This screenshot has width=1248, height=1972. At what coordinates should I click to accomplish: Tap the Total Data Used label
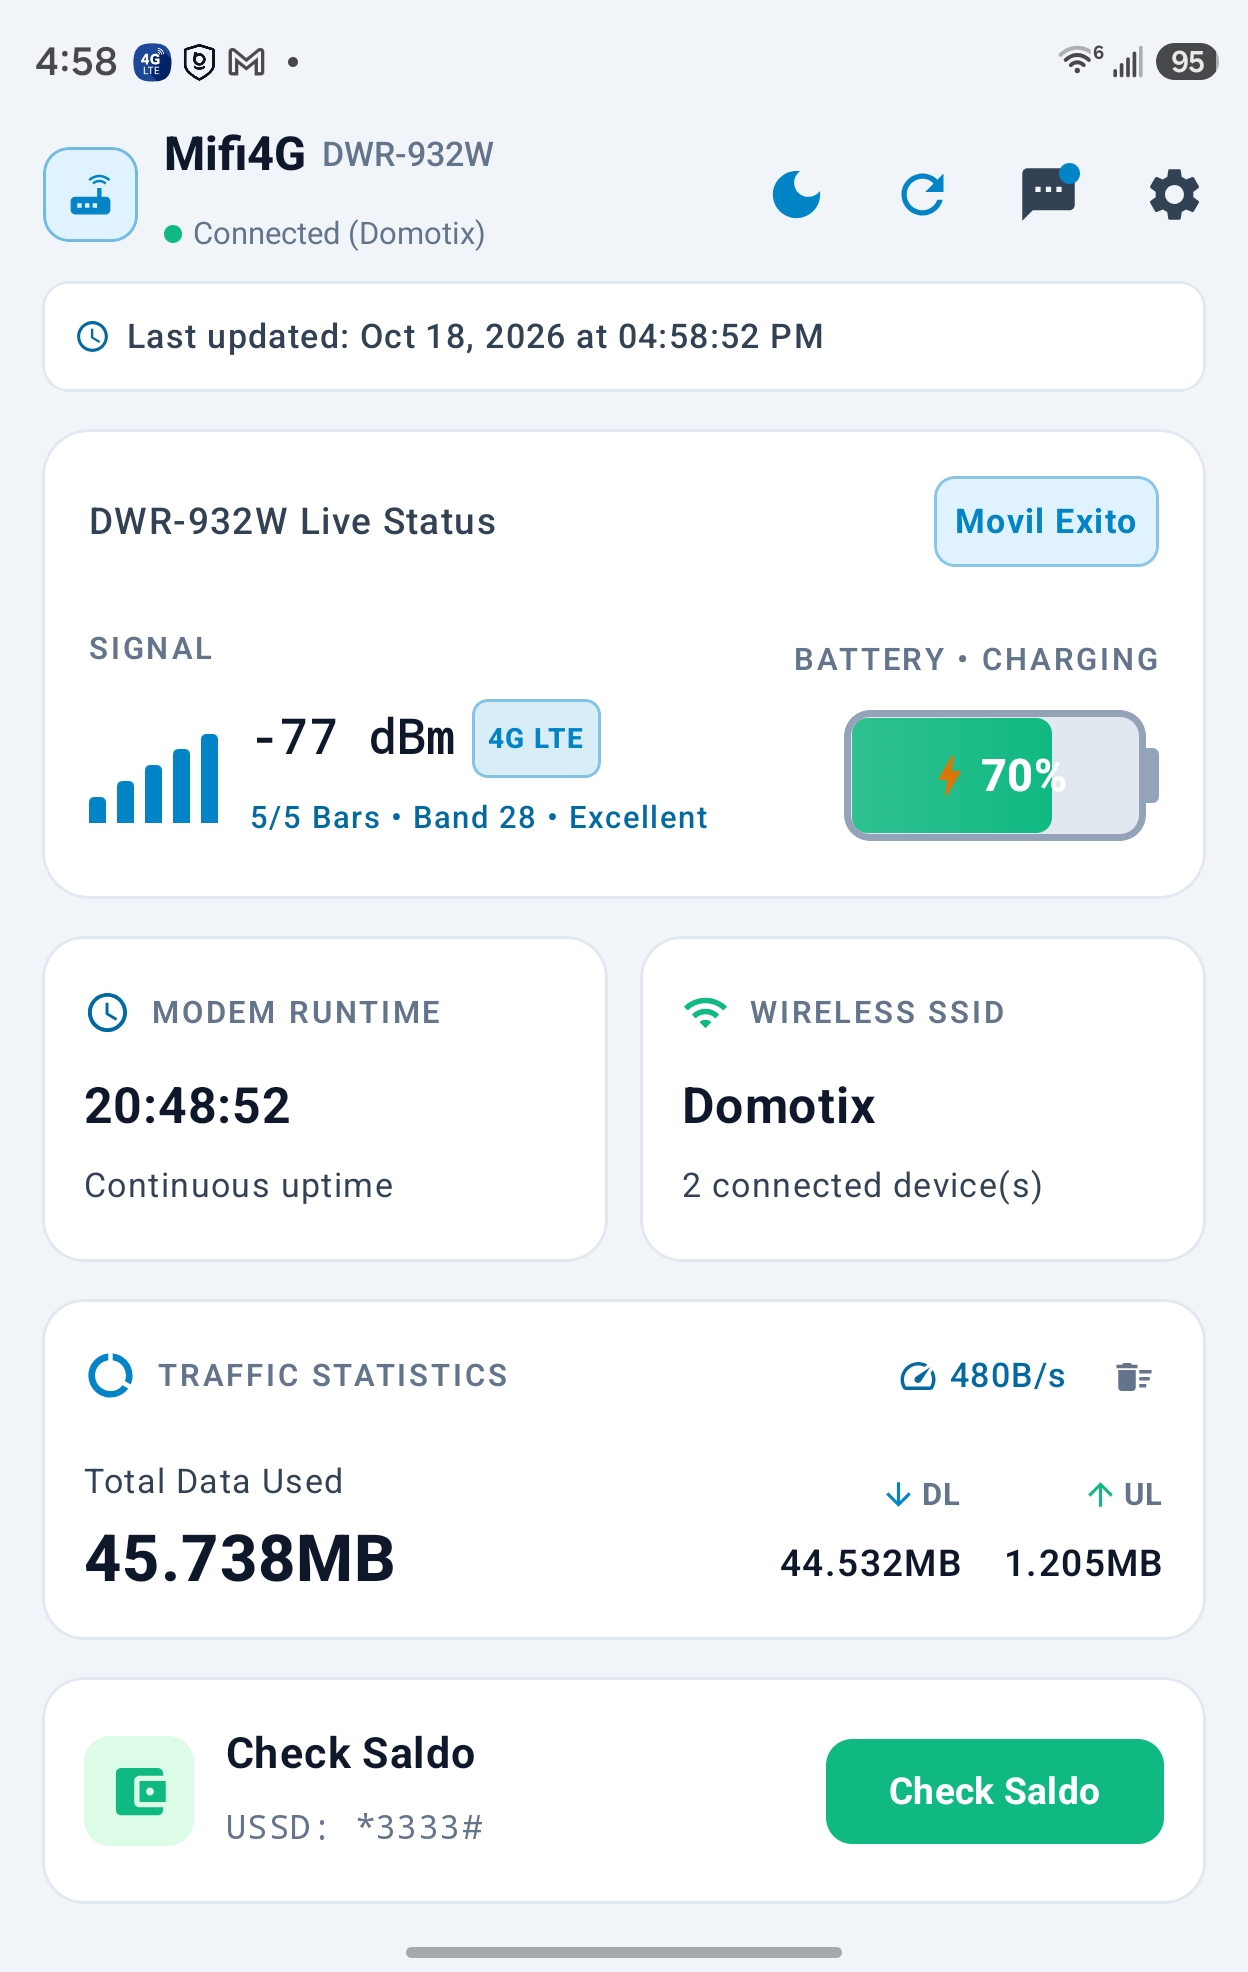pos(214,1481)
